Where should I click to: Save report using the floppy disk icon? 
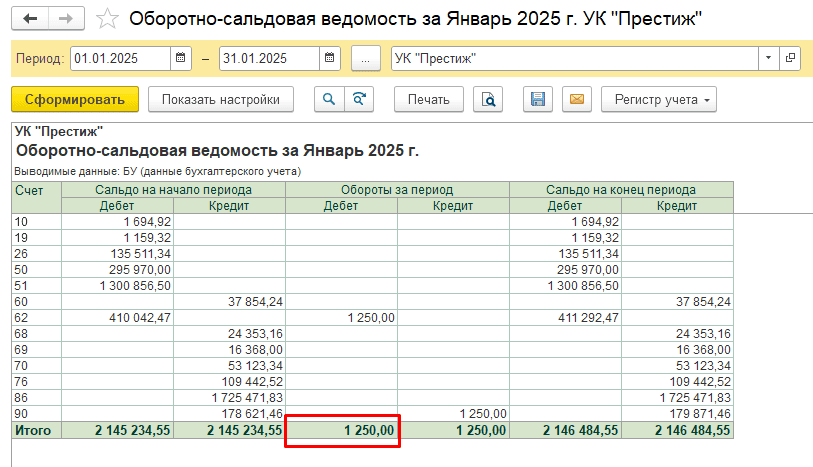point(538,99)
